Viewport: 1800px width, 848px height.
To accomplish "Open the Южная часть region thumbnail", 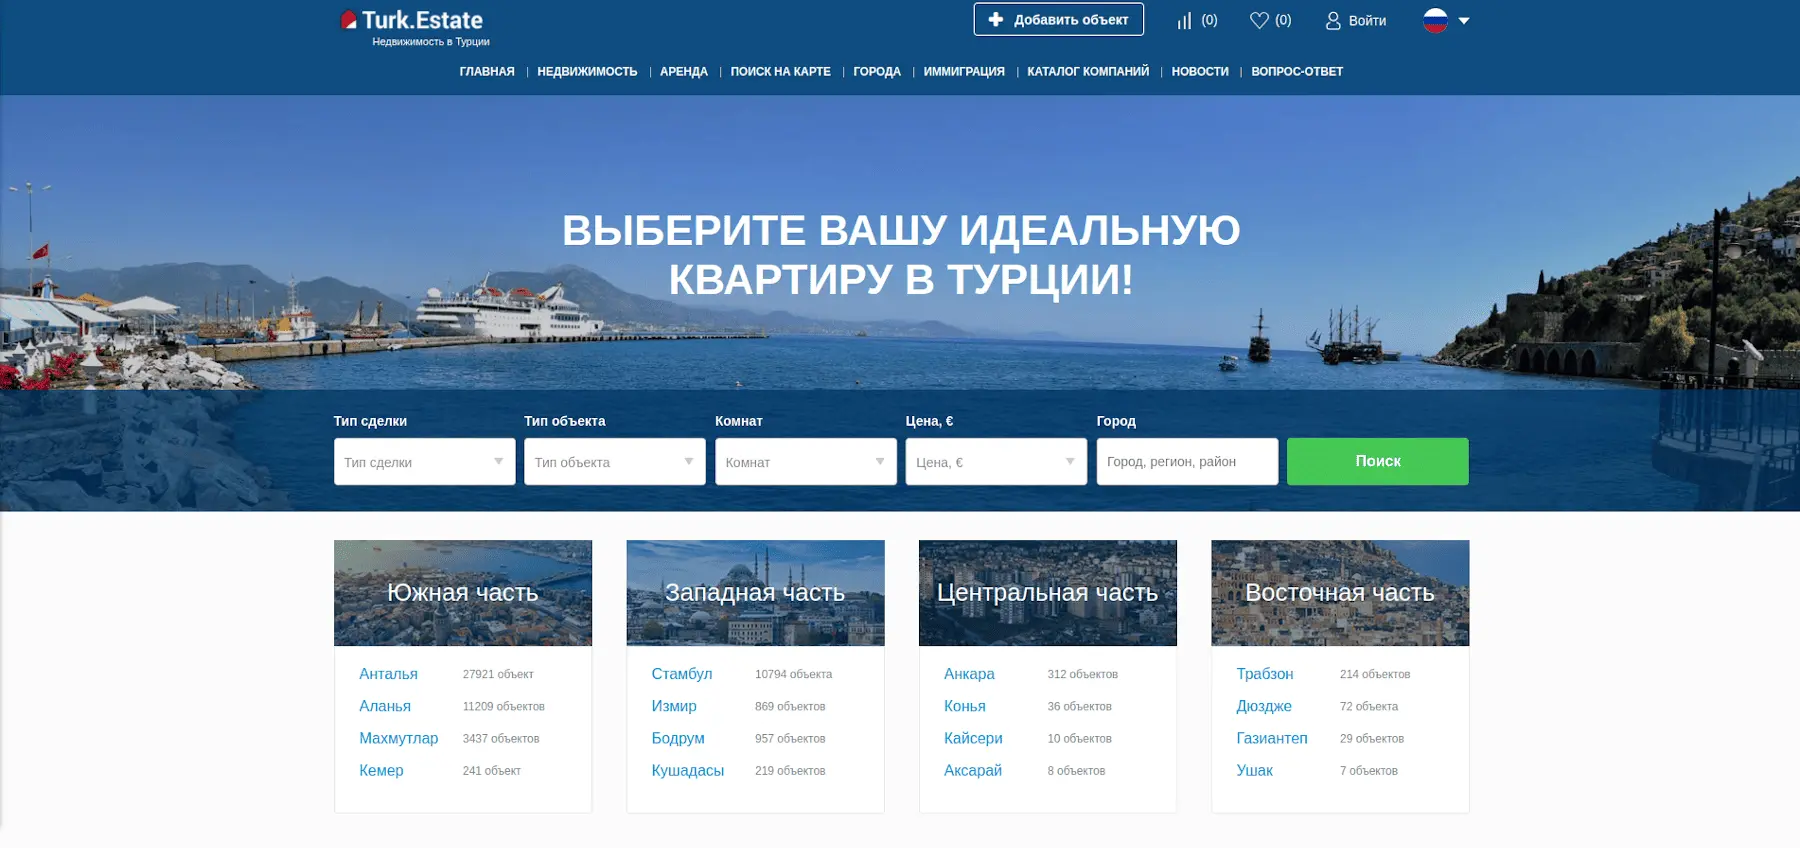I will pyautogui.click(x=463, y=593).
